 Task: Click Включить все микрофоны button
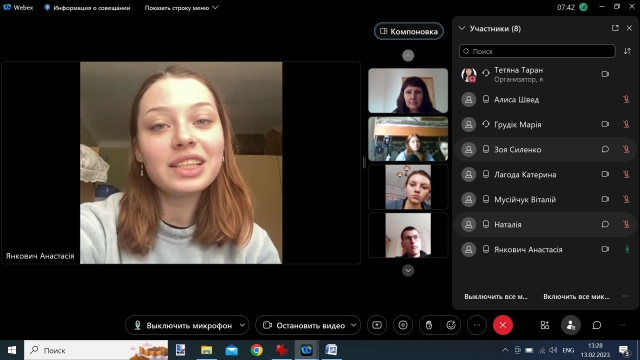pyautogui.click(x=576, y=296)
